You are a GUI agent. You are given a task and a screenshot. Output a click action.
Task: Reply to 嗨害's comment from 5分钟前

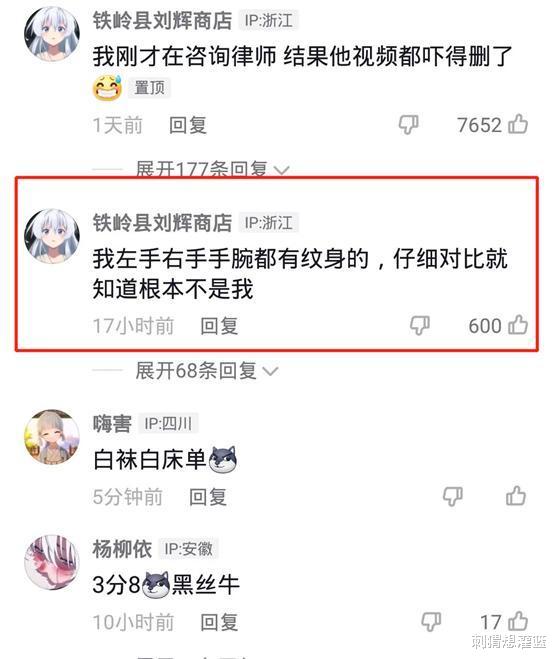pos(208,497)
